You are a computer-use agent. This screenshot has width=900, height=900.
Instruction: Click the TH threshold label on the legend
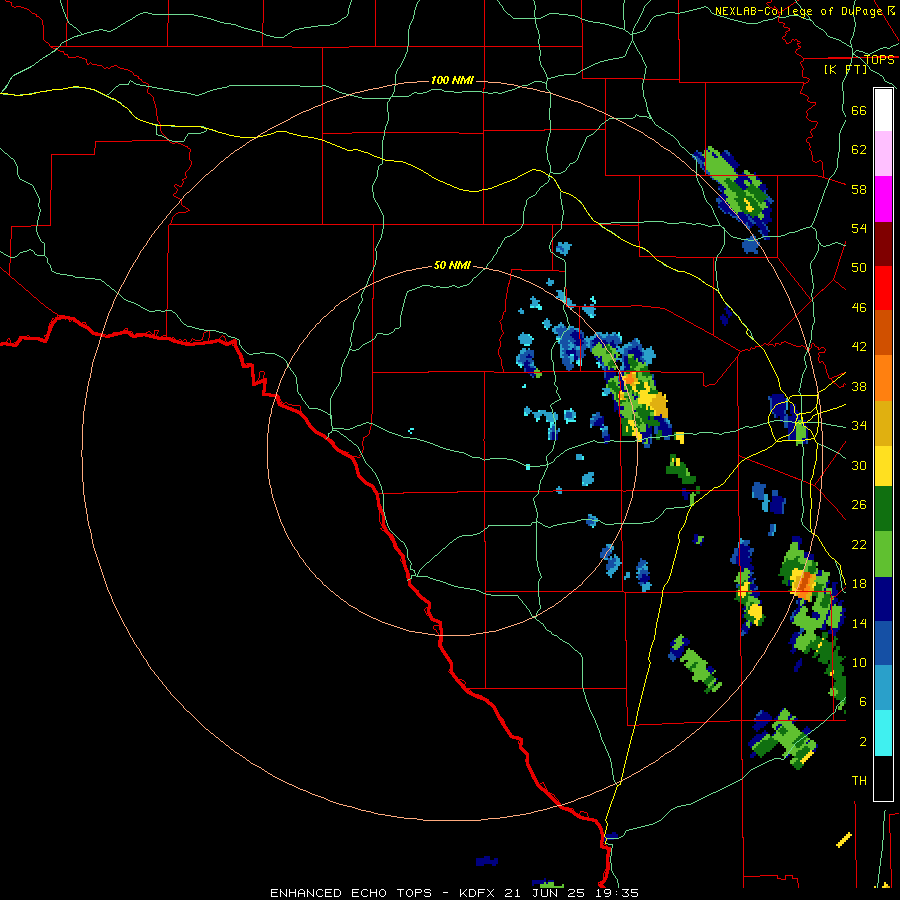[859, 781]
